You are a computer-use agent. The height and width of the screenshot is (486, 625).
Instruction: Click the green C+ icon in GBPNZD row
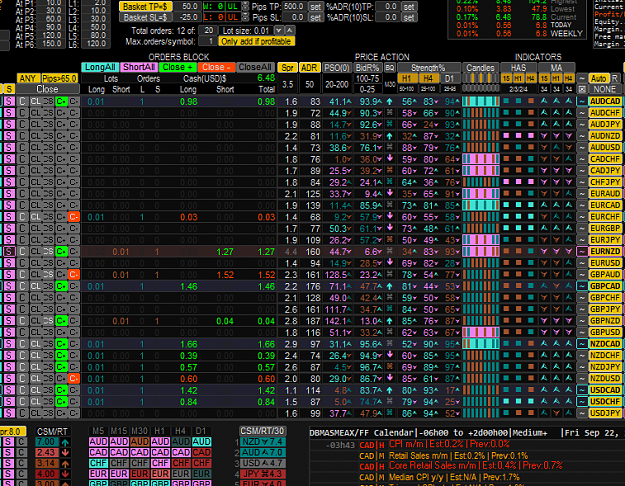(61, 321)
